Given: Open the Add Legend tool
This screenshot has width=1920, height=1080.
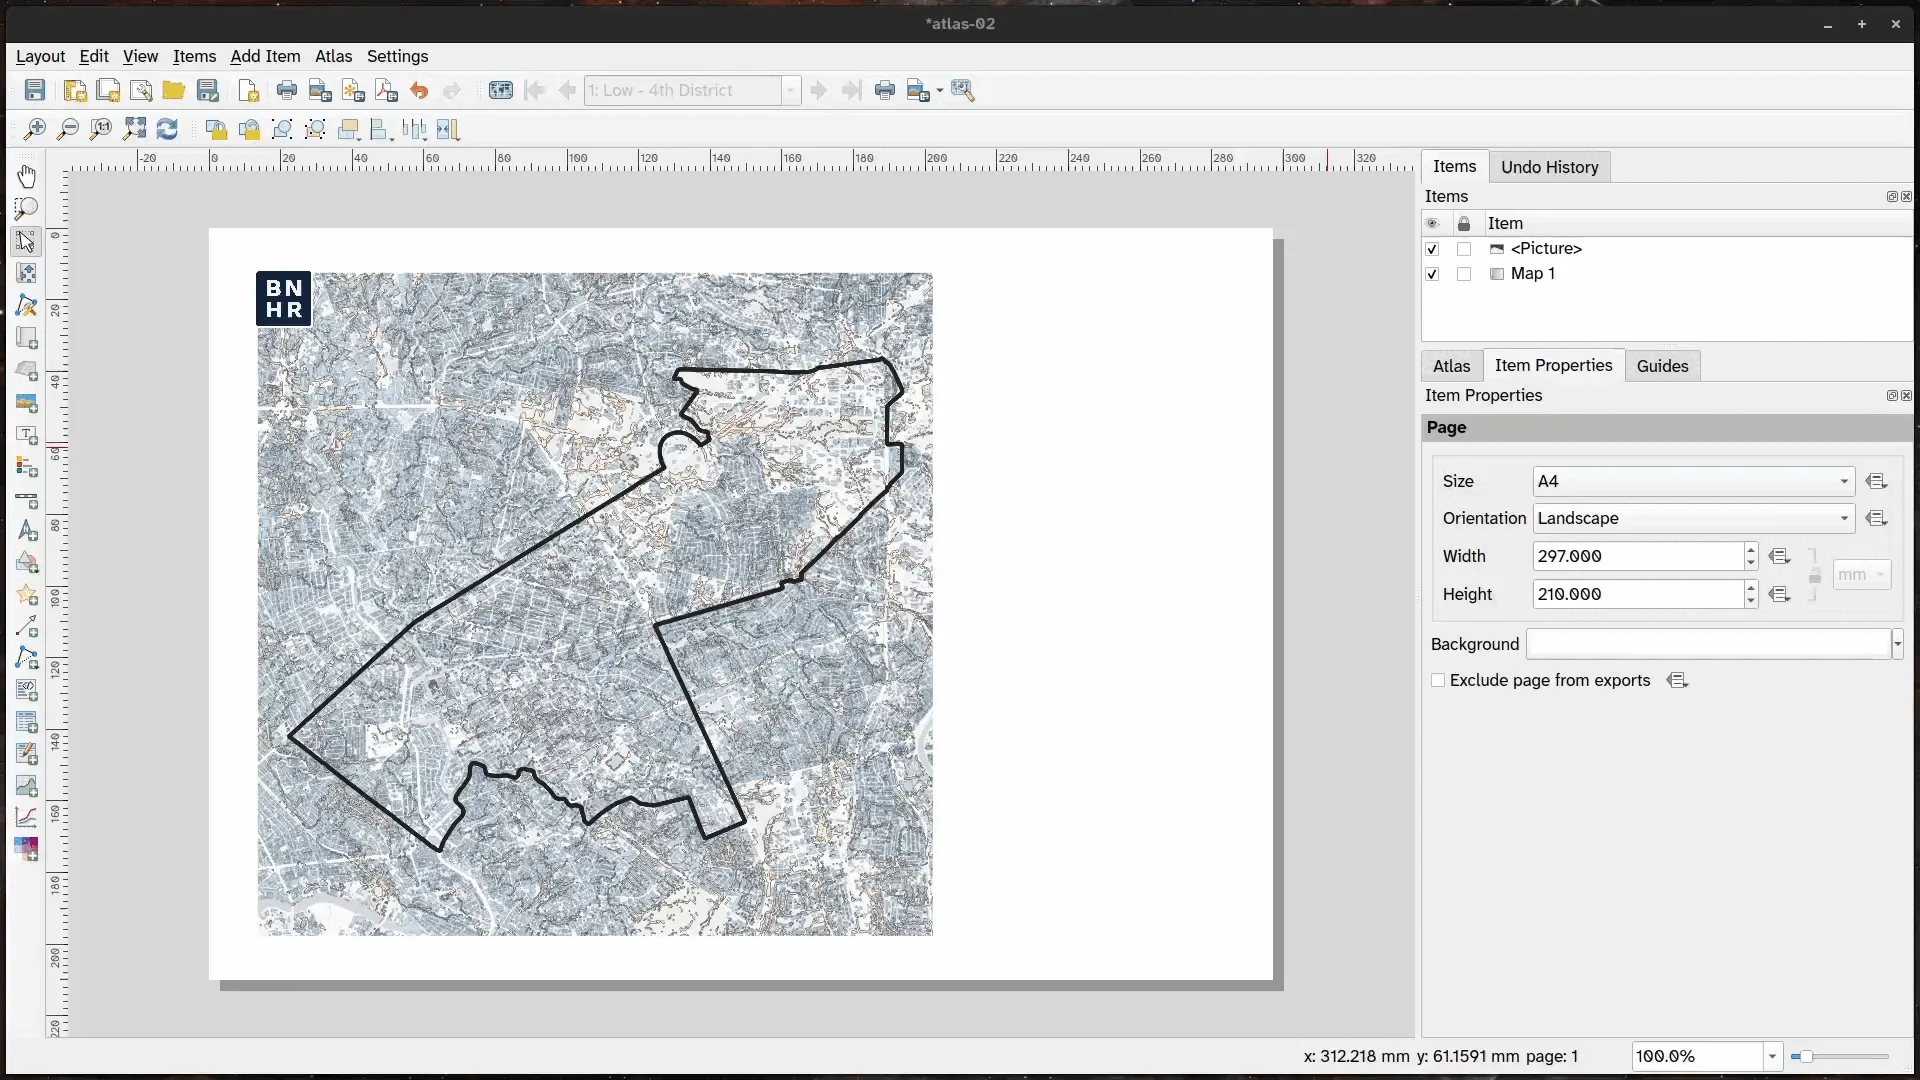Looking at the screenshot, I should (26, 467).
